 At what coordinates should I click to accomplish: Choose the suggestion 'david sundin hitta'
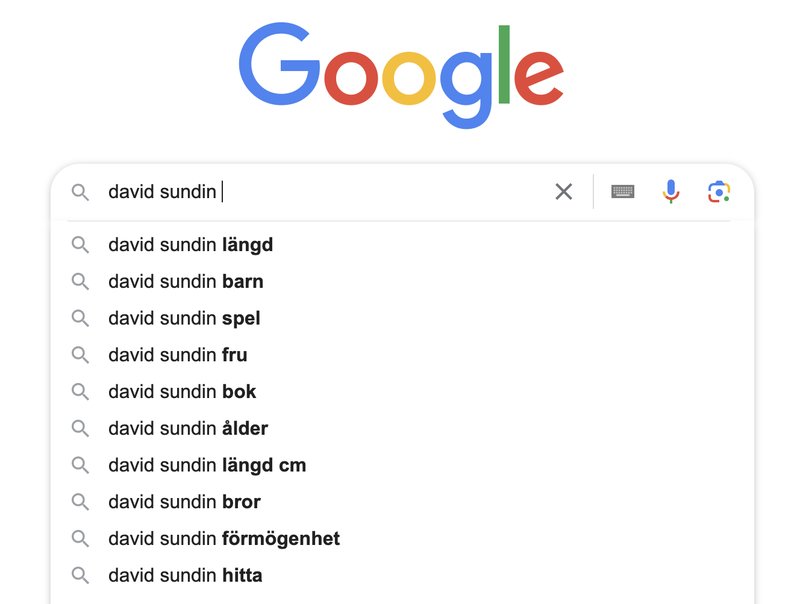tap(402, 575)
